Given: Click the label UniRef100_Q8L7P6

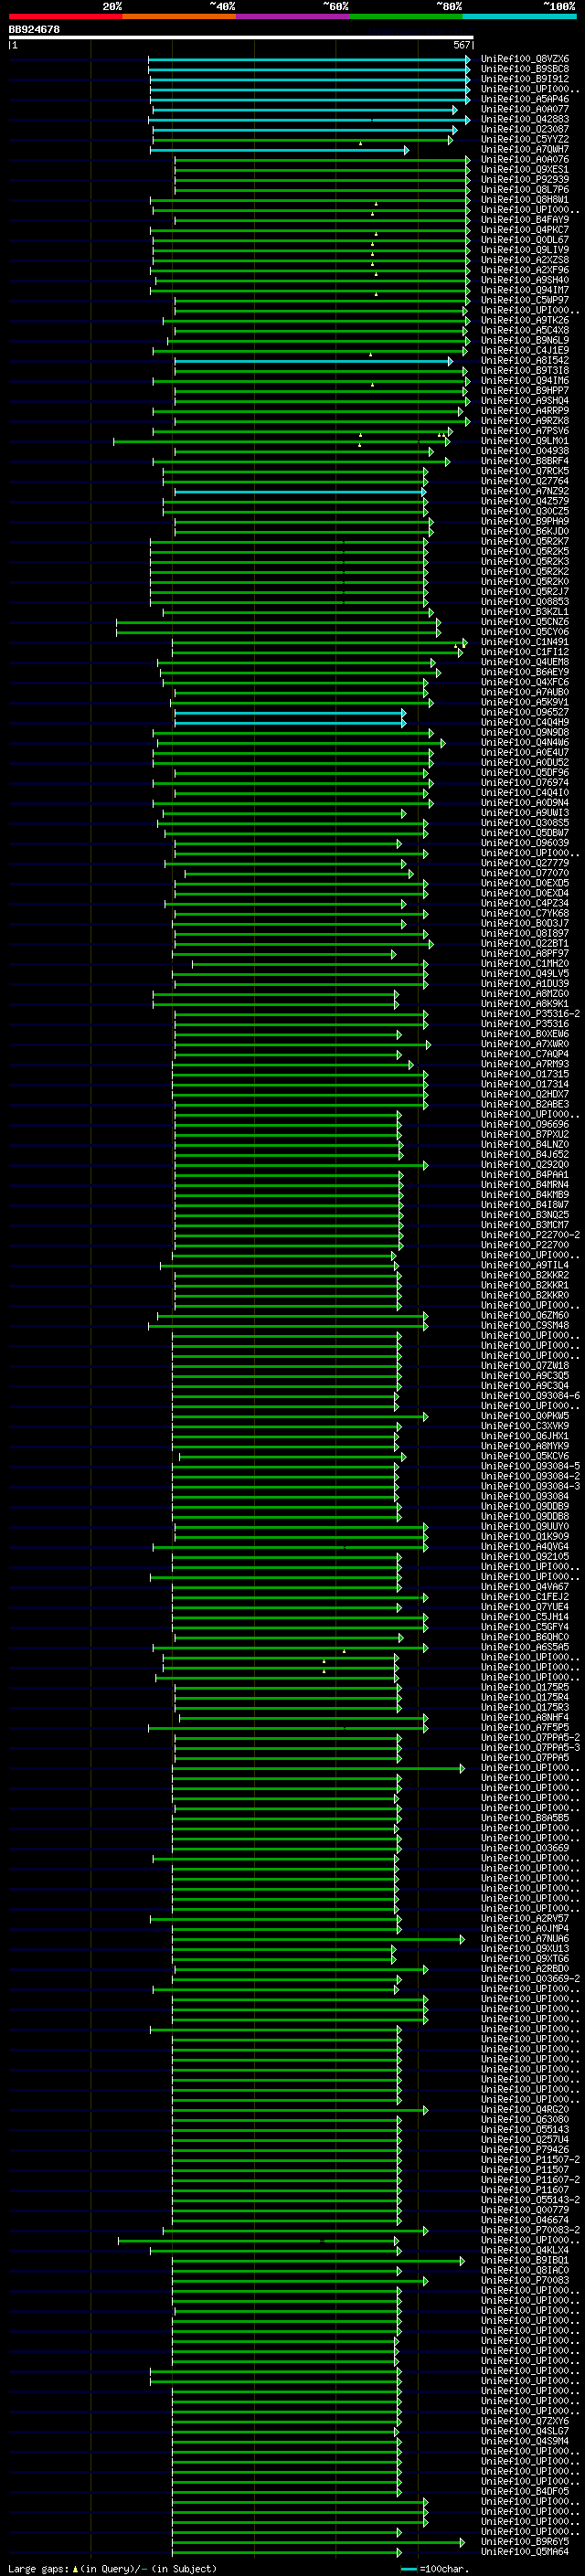Looking at the screenshot, I should [525, 189].
